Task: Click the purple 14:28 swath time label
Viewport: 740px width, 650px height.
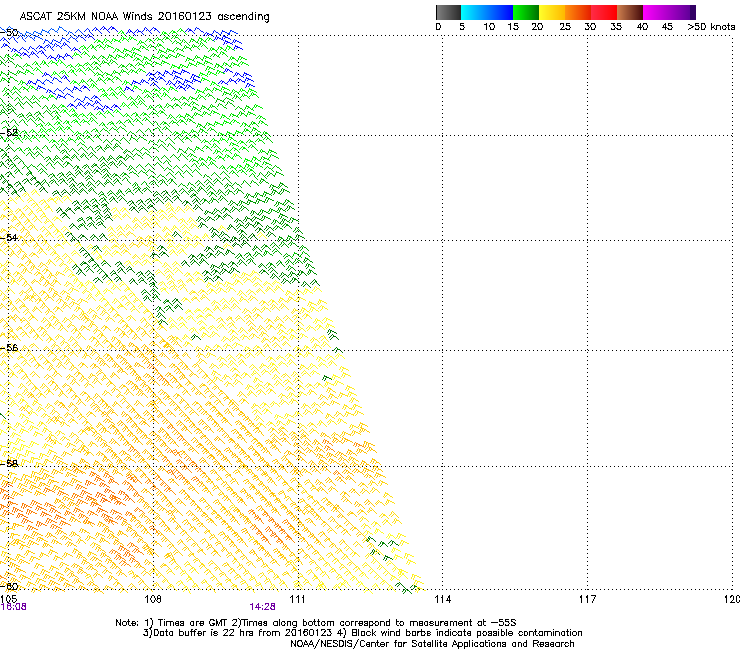Action: tap(262, 607)
